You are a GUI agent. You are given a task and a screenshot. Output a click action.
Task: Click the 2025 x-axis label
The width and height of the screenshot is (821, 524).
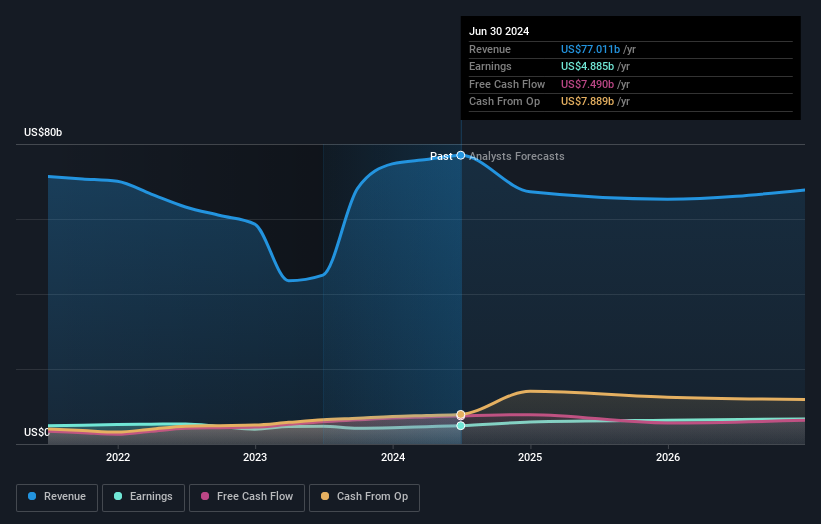tap(530, 457)
